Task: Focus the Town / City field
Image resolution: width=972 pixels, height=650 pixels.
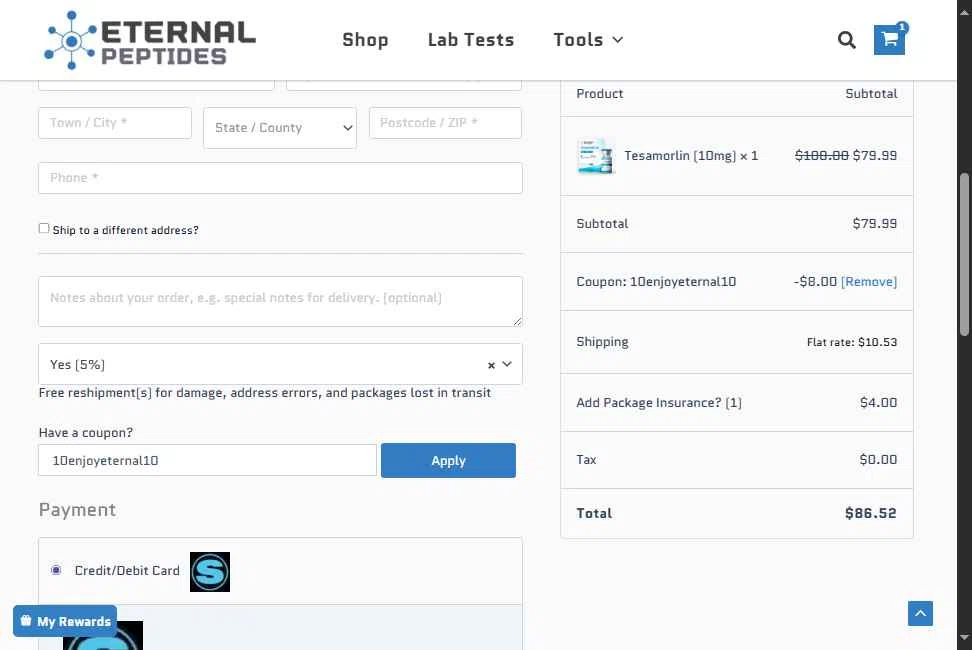Action: tap(115, 123)
